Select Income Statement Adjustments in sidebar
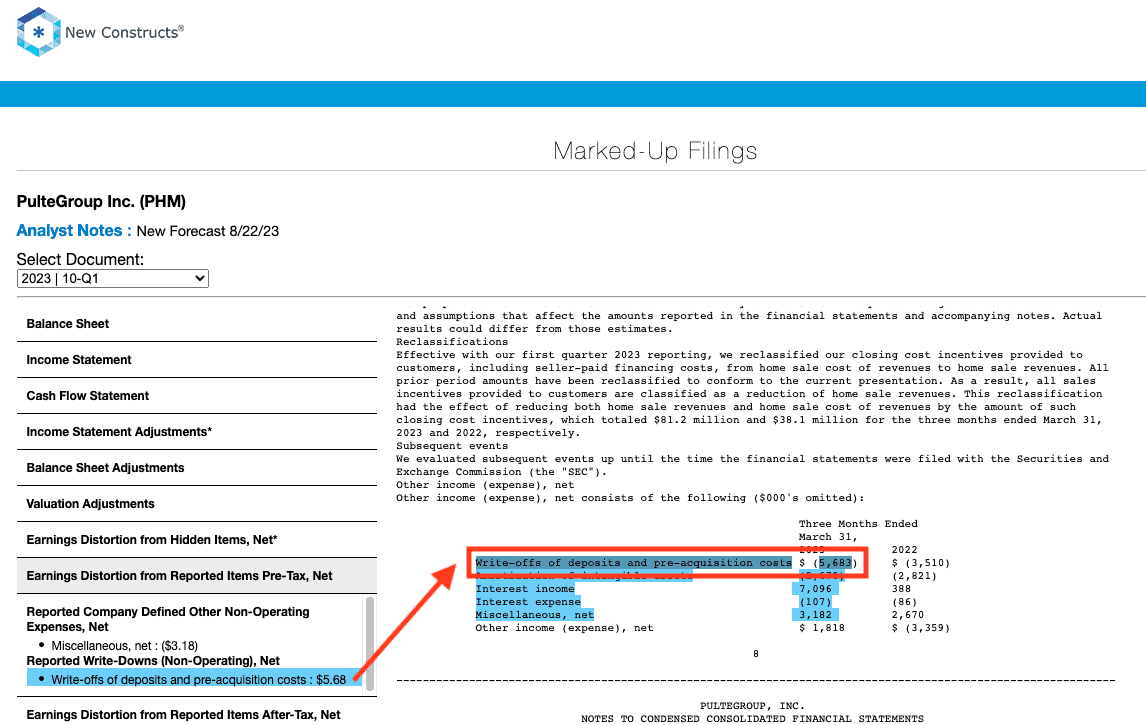Screen dimensions: 1146x725 coord(197,432)
